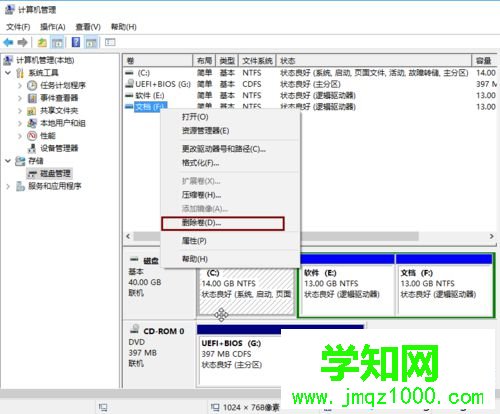Expand the 任务计划程序 node arrow
The height and width of the screenshot is (414, 500).
pos(20,85)
